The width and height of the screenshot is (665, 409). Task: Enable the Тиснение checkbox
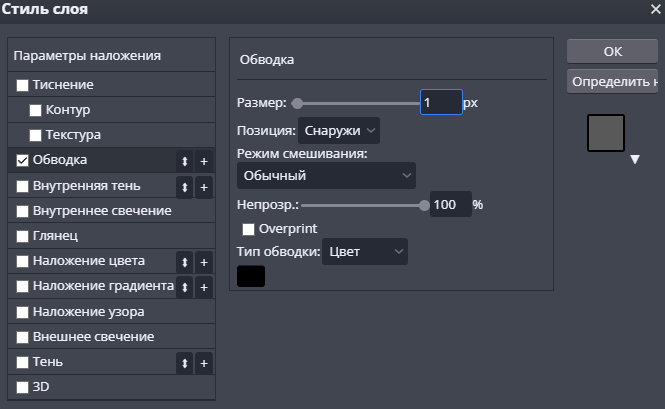click(23, 86)
